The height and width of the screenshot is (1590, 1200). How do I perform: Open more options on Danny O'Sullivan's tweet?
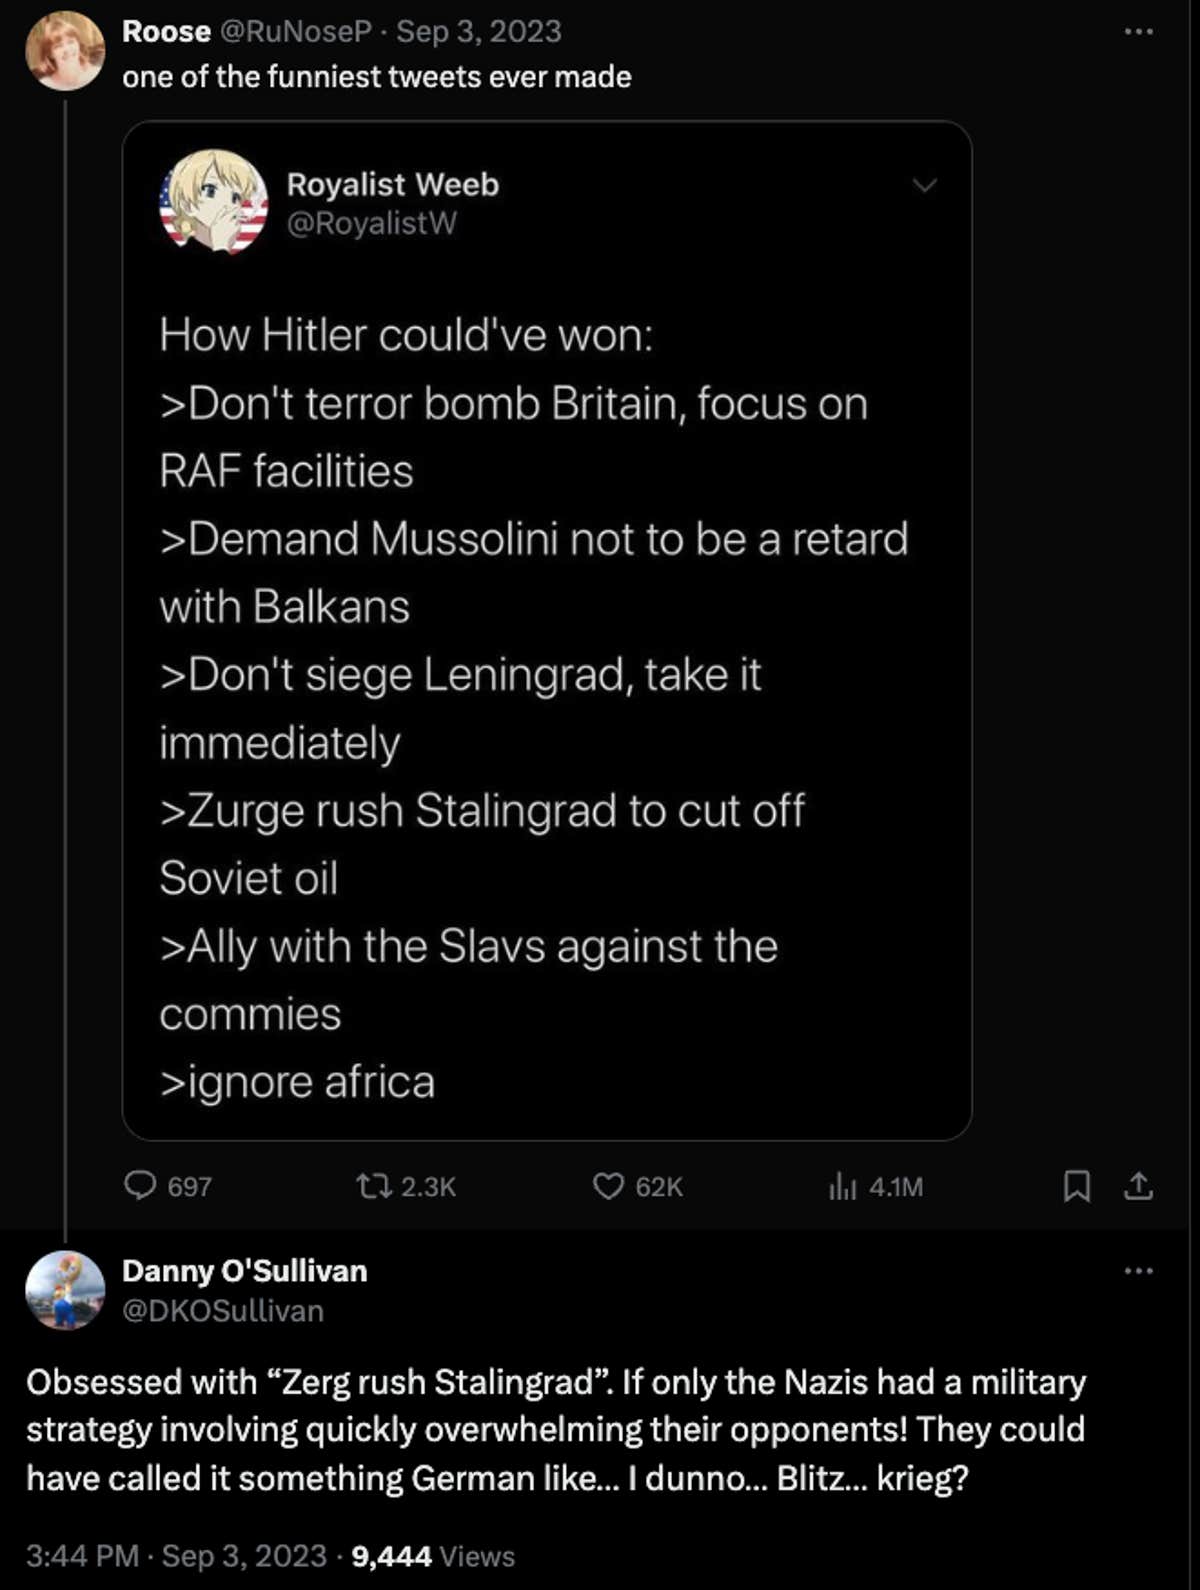tap(1138, 1271)
